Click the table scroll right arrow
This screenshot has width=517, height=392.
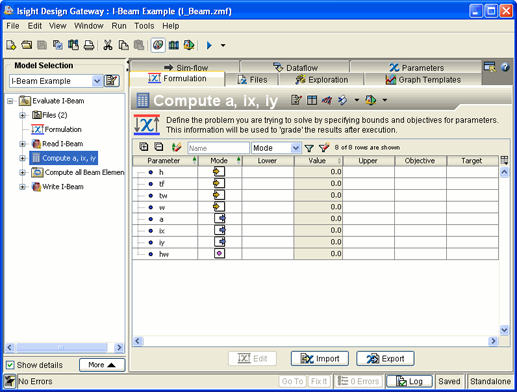[493, 341]
